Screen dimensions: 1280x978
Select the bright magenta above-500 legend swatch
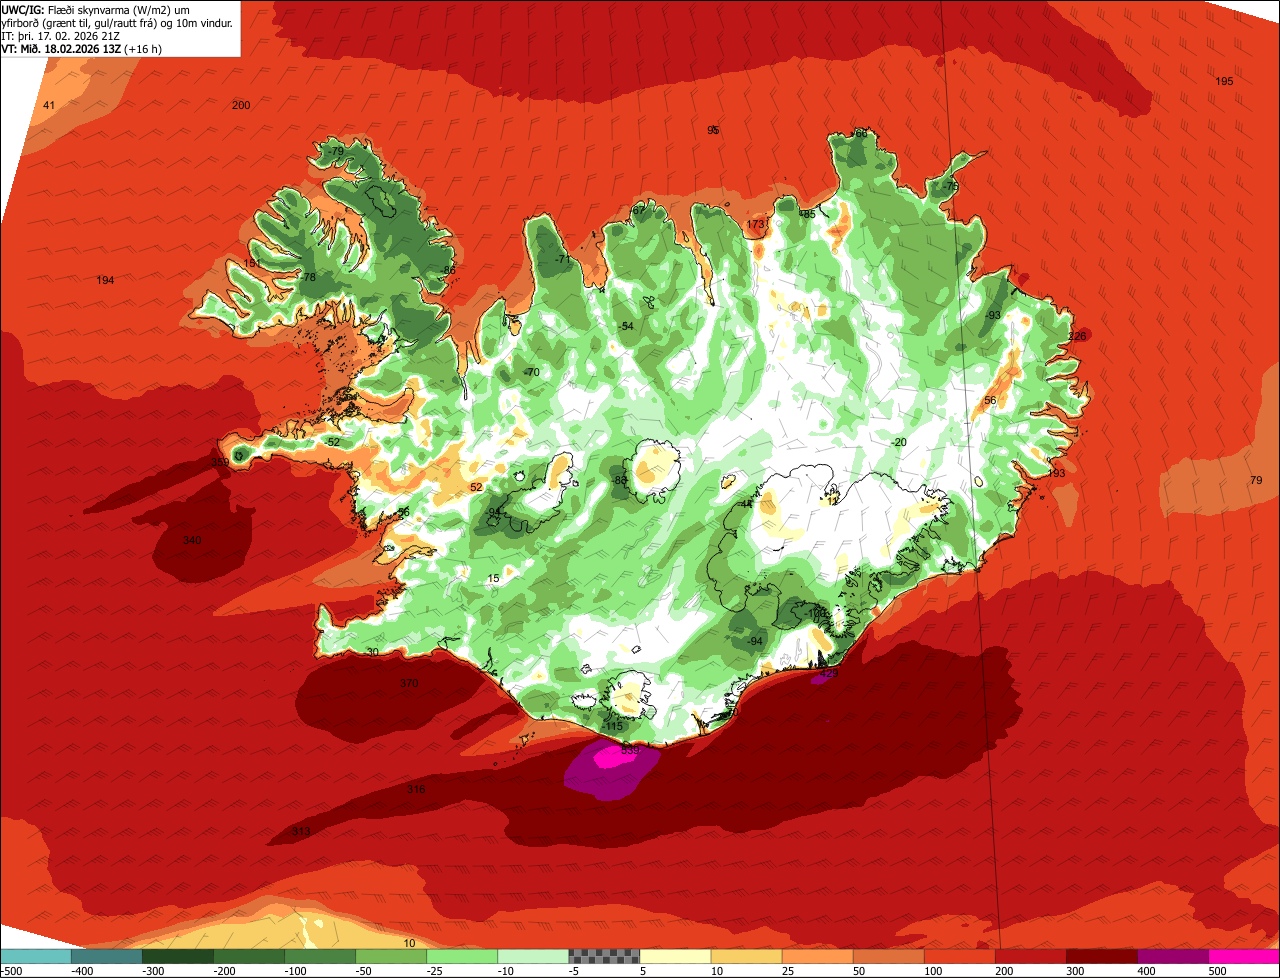[1243, 956]
